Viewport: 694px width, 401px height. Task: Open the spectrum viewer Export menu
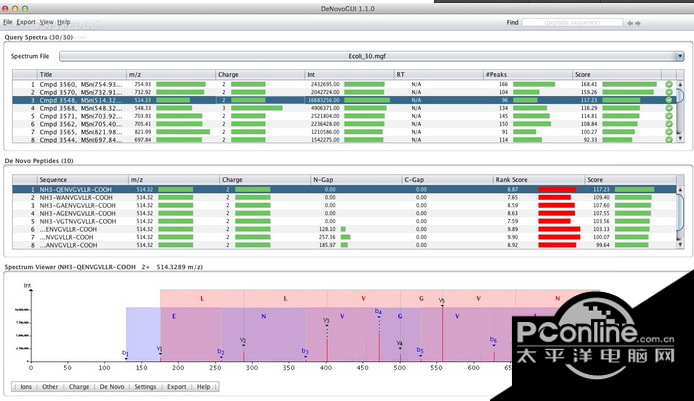[177, 387]
